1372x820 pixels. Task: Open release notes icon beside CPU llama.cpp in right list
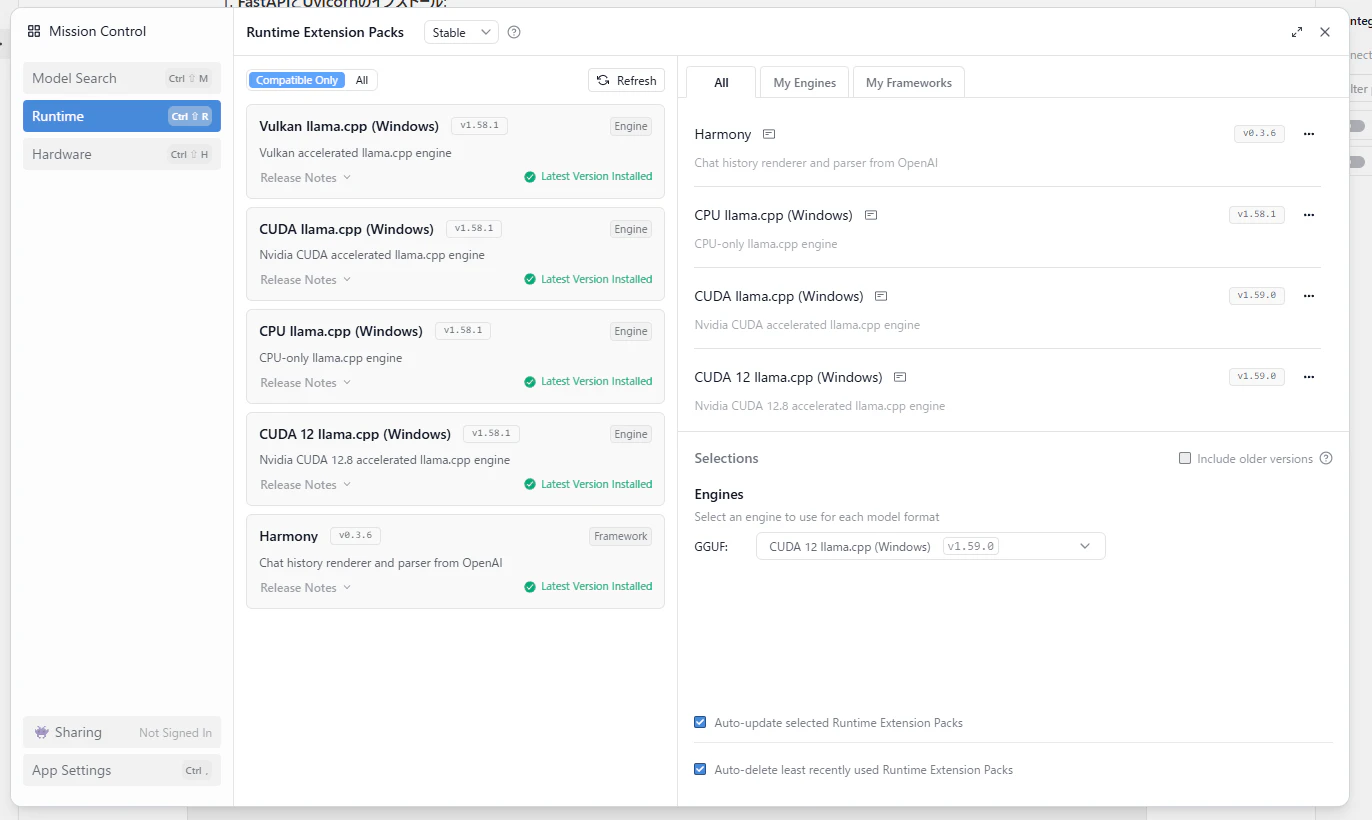[x=871, y=215]
